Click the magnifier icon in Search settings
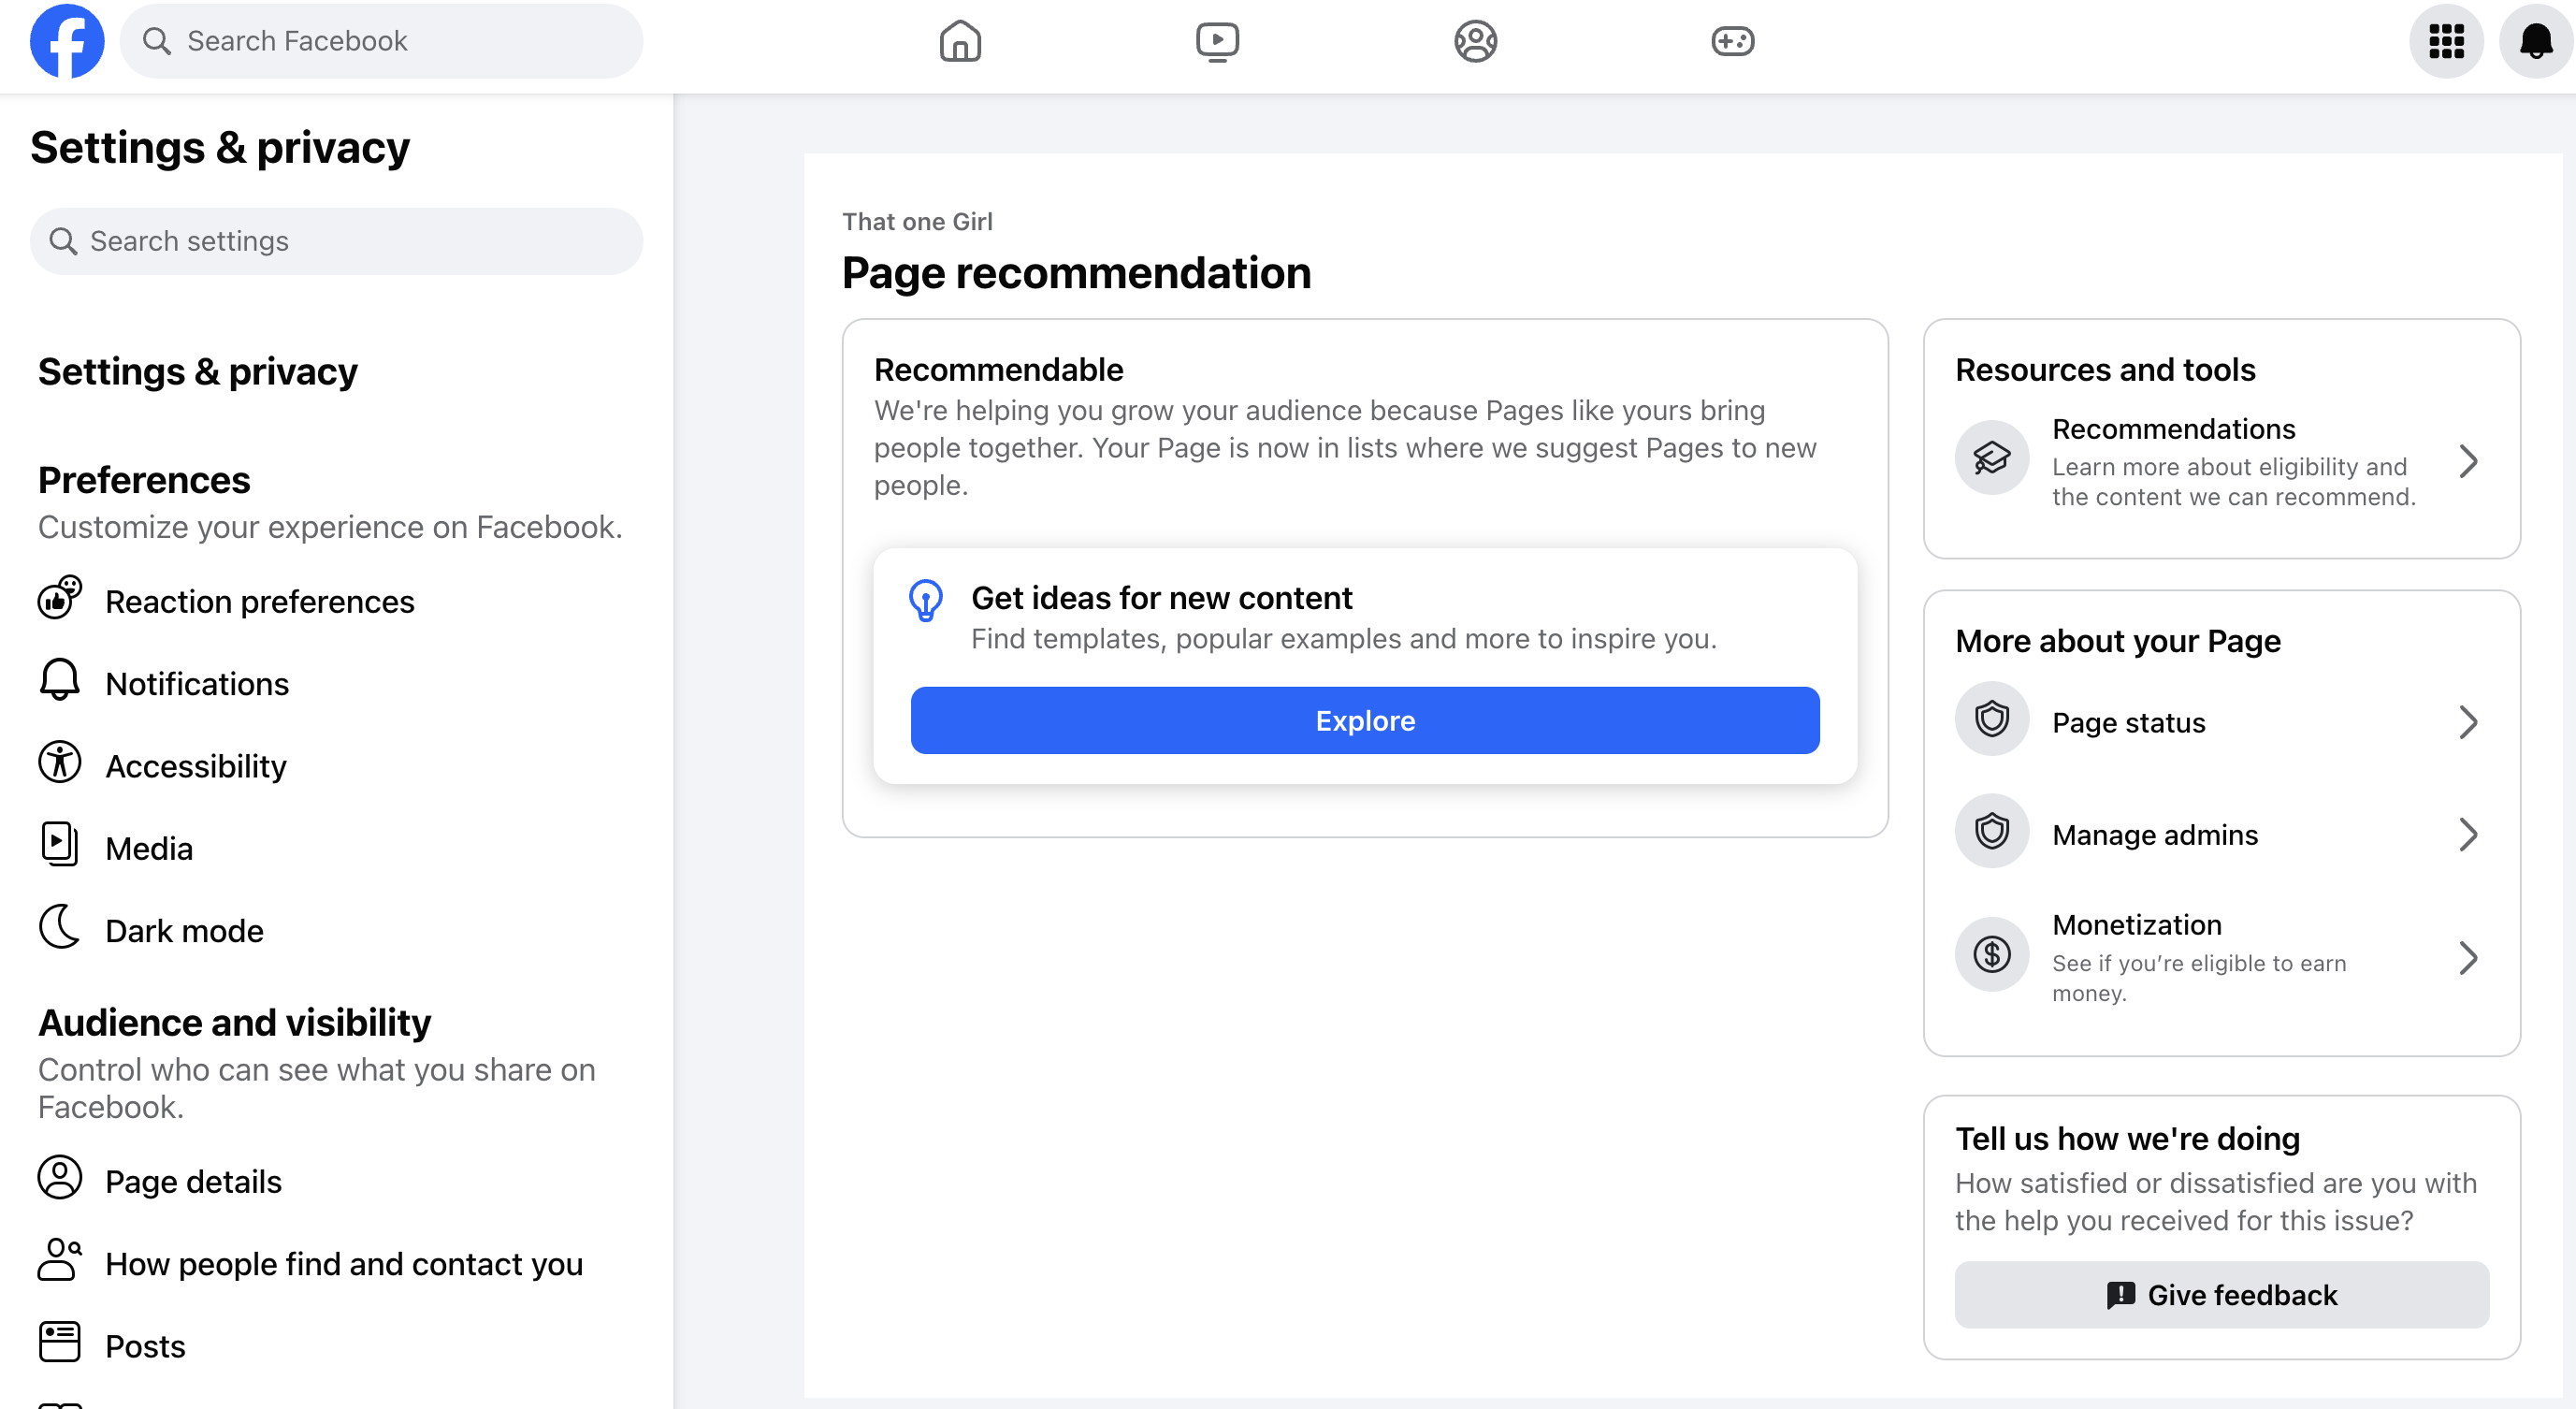 pyautogui.click(x=63, y=241)
